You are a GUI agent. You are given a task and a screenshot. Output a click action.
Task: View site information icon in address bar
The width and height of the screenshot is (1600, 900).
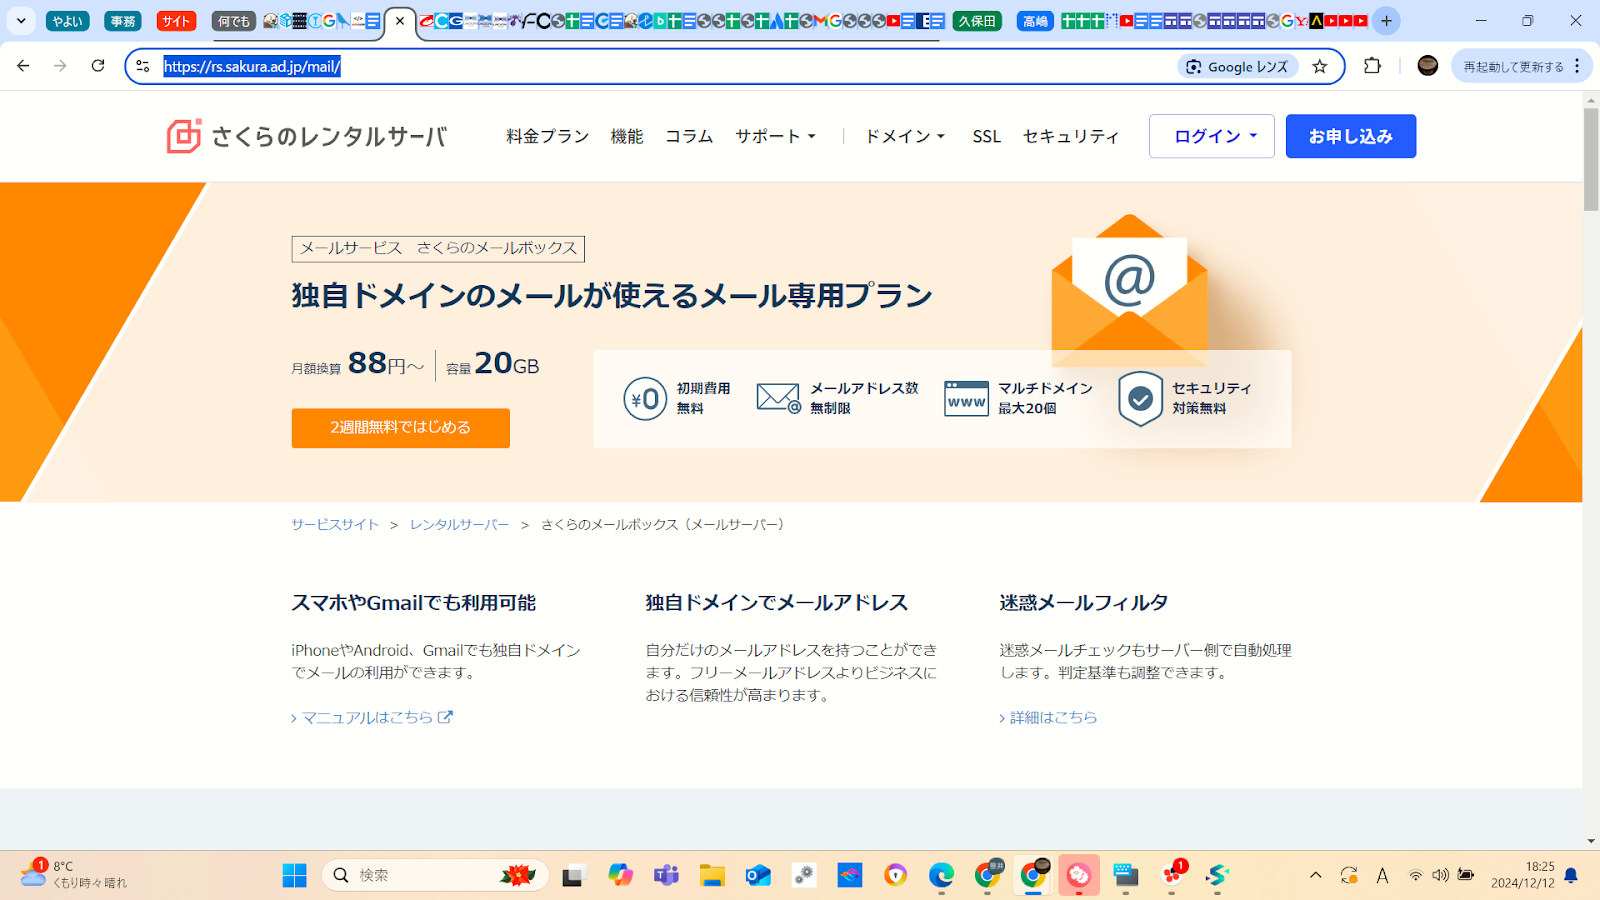click(143, 66)
